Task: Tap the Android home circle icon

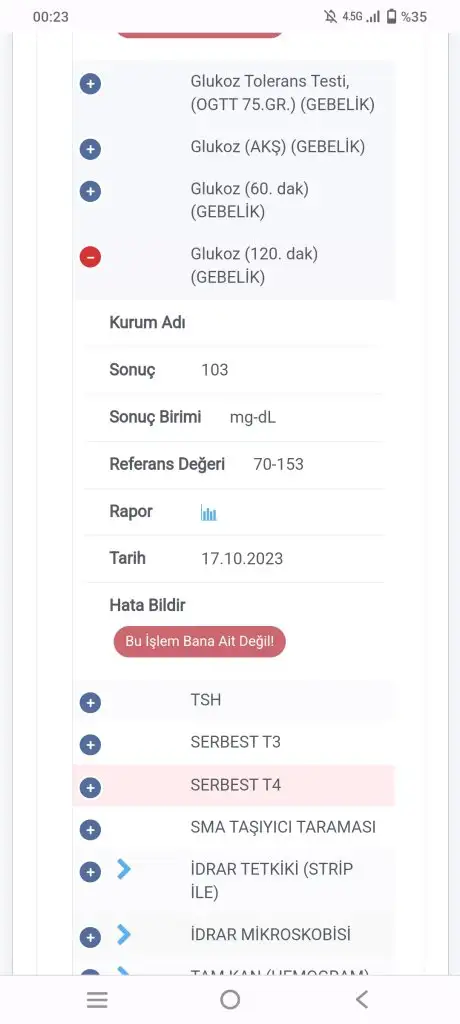Action: [x=230, y=999]
